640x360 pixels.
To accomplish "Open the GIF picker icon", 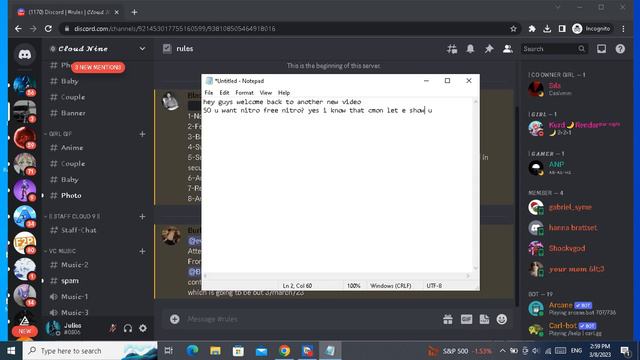I will 466,319.
